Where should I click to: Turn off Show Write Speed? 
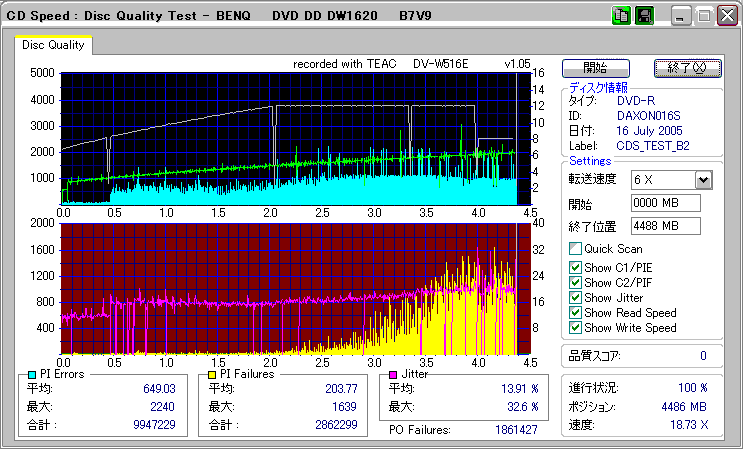click(575, 328)
